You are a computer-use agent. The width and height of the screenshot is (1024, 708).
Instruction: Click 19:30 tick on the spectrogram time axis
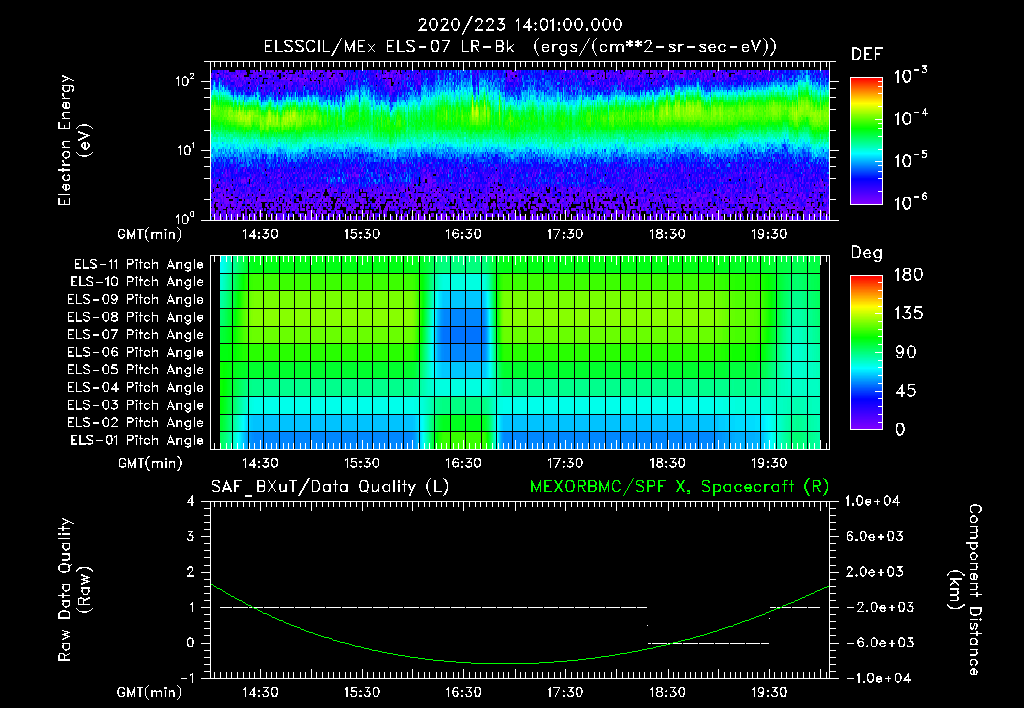point(769,234)
